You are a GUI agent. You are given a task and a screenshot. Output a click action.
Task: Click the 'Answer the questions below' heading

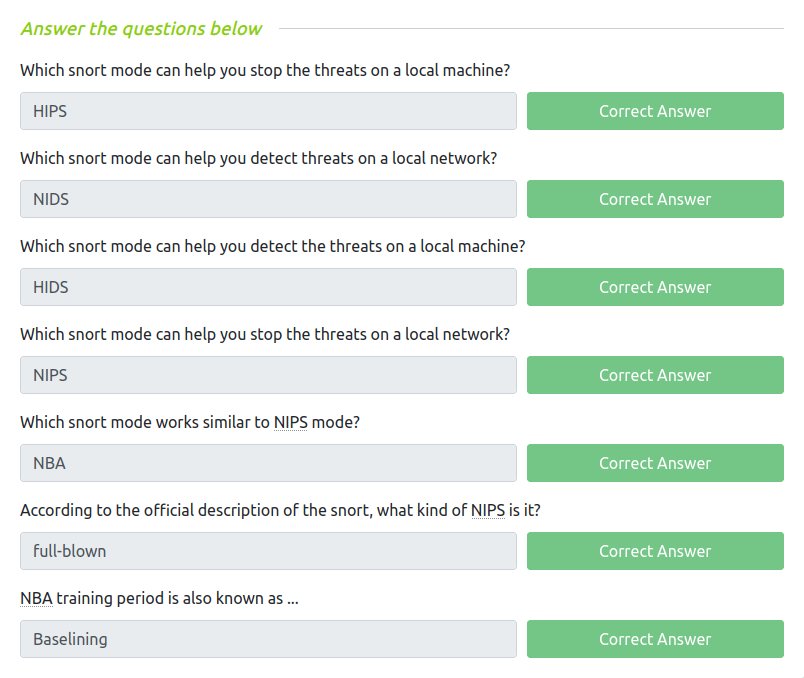coord(141,28)
